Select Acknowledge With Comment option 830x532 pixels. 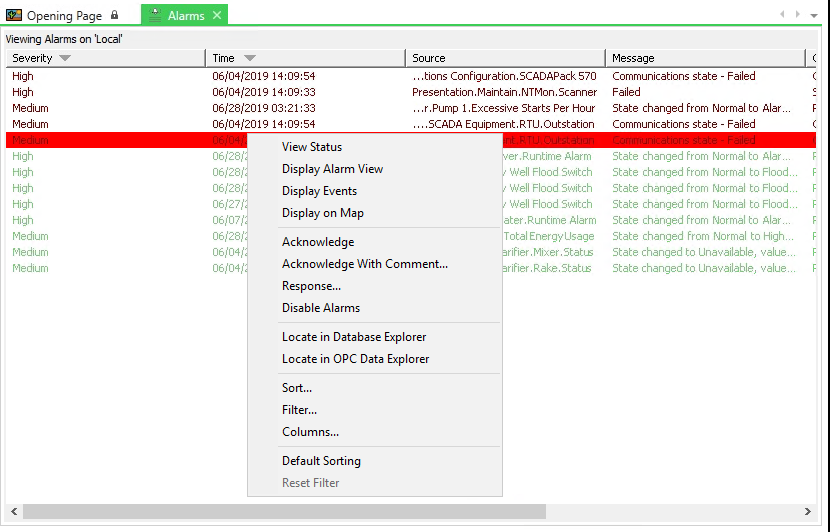(365, 264)
